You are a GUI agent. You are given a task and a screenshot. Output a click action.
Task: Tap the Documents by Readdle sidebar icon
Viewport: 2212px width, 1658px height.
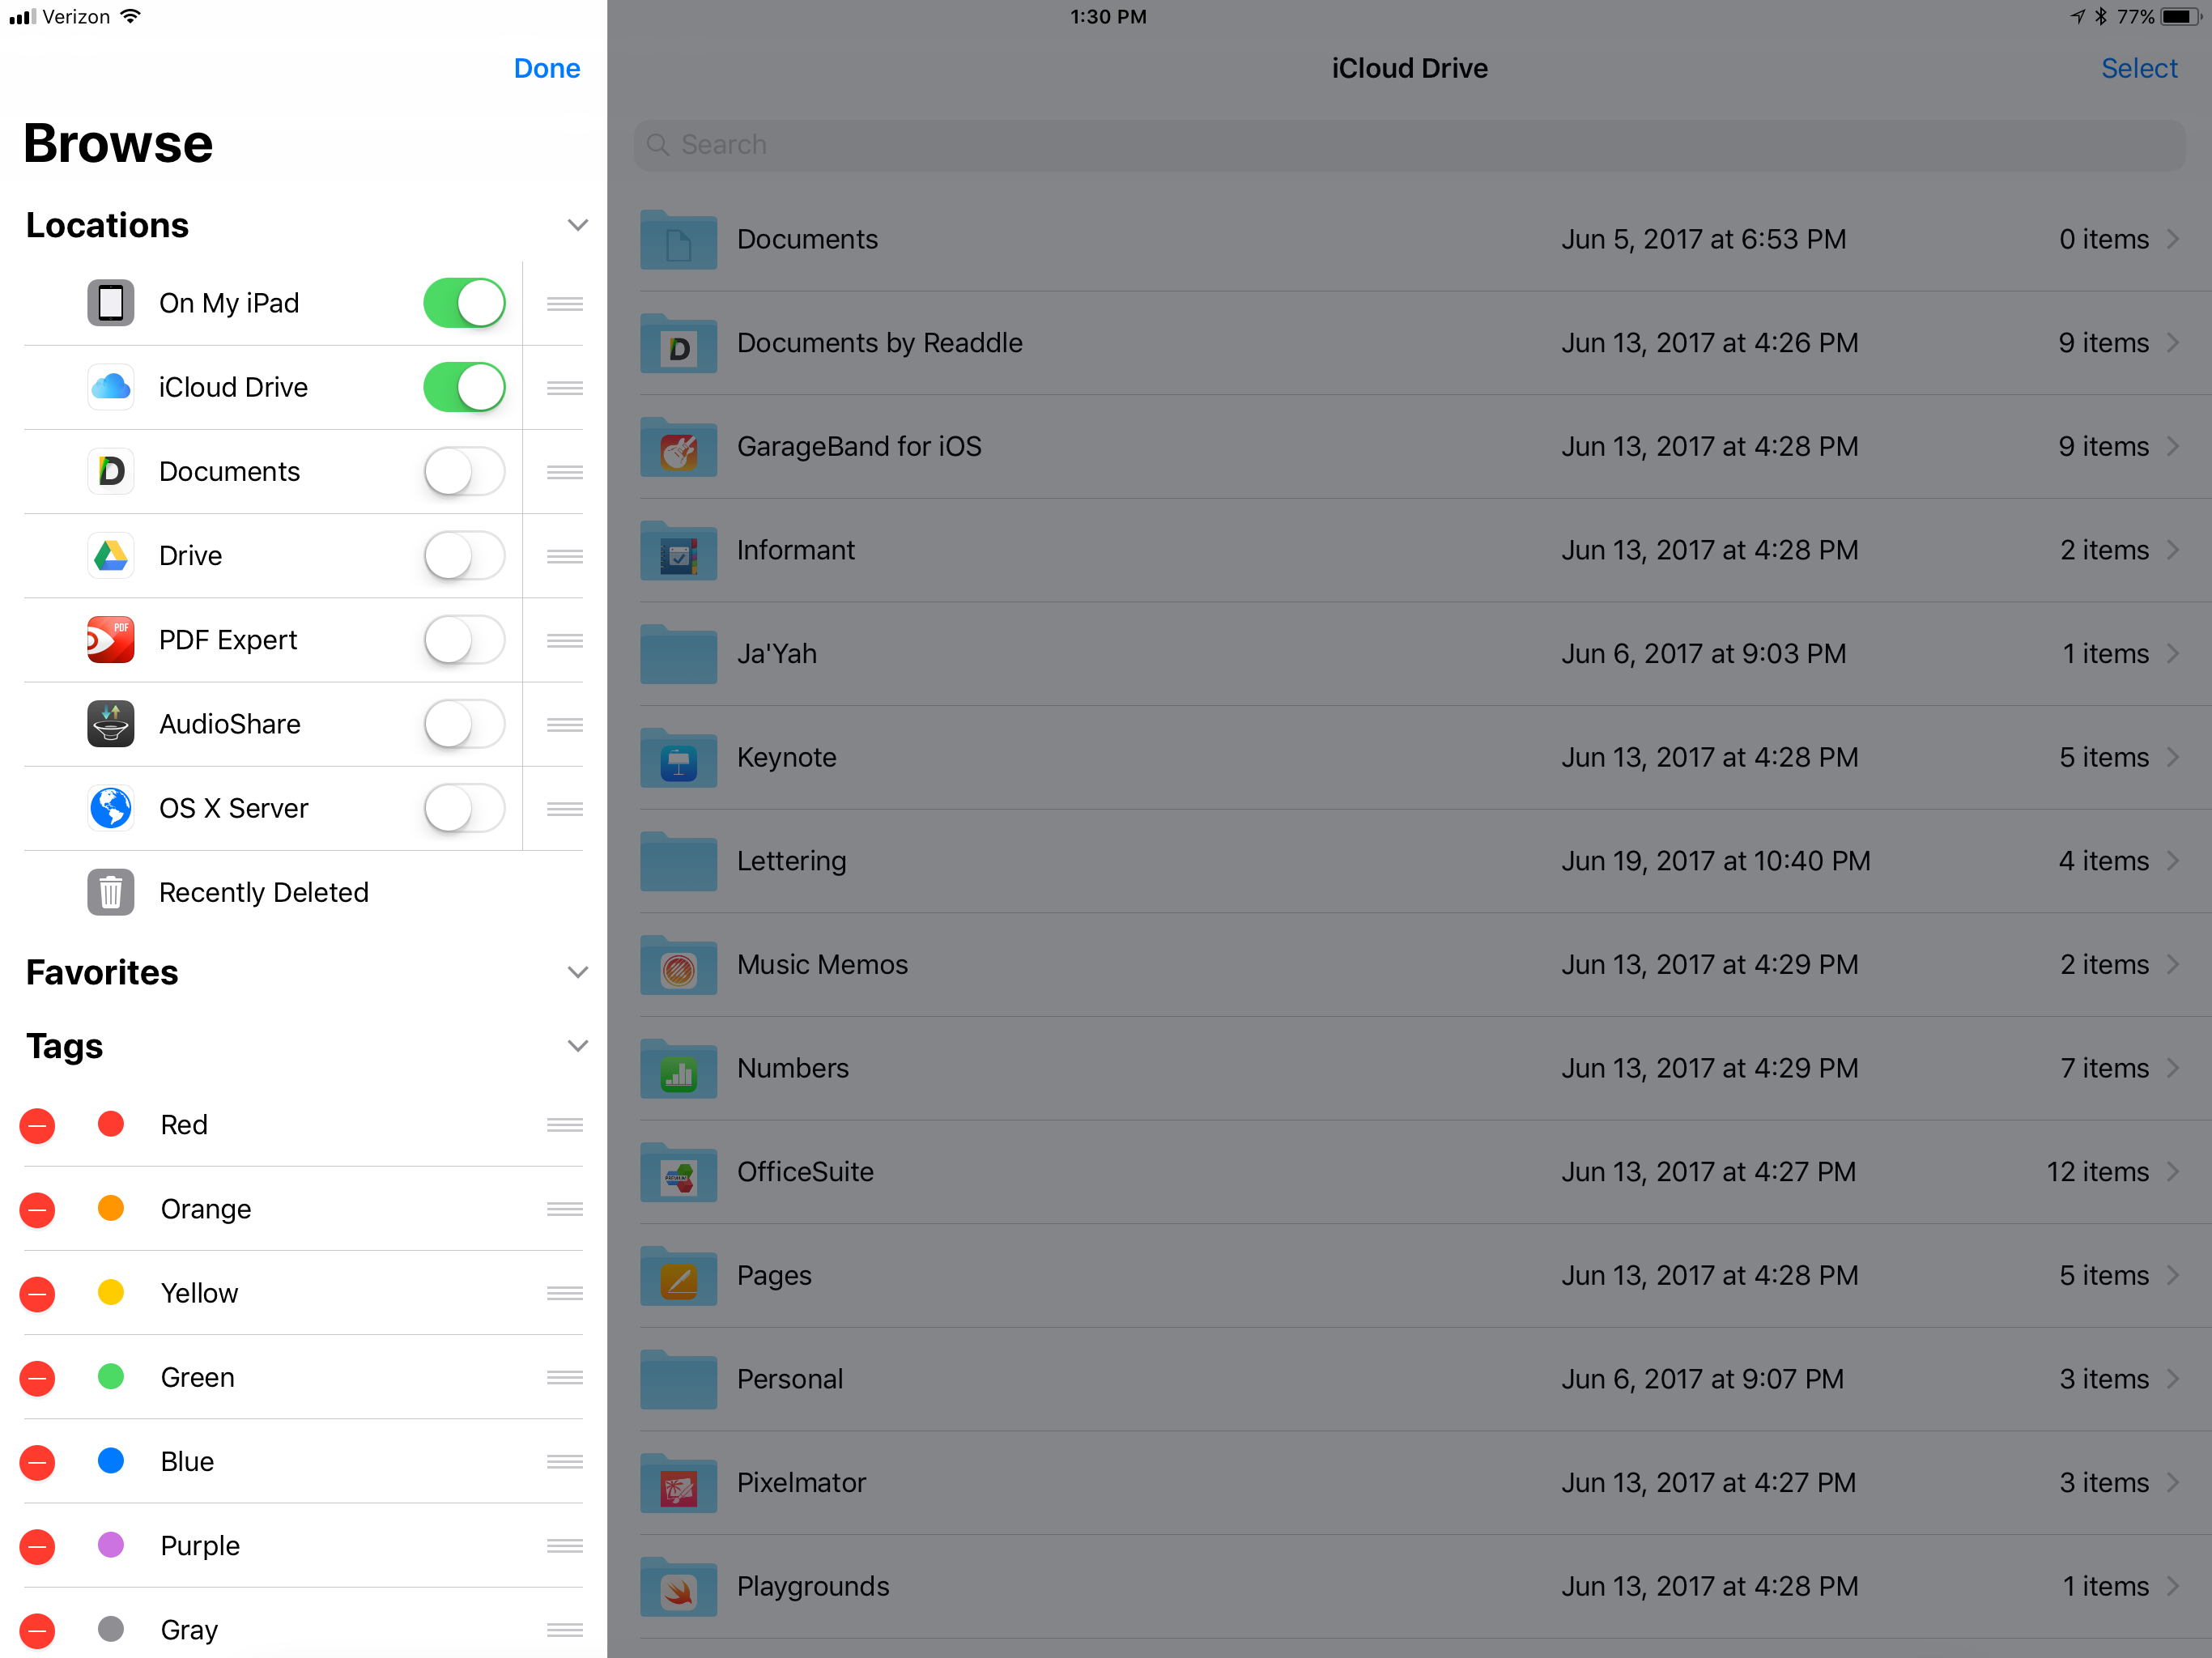coord(111,471)
